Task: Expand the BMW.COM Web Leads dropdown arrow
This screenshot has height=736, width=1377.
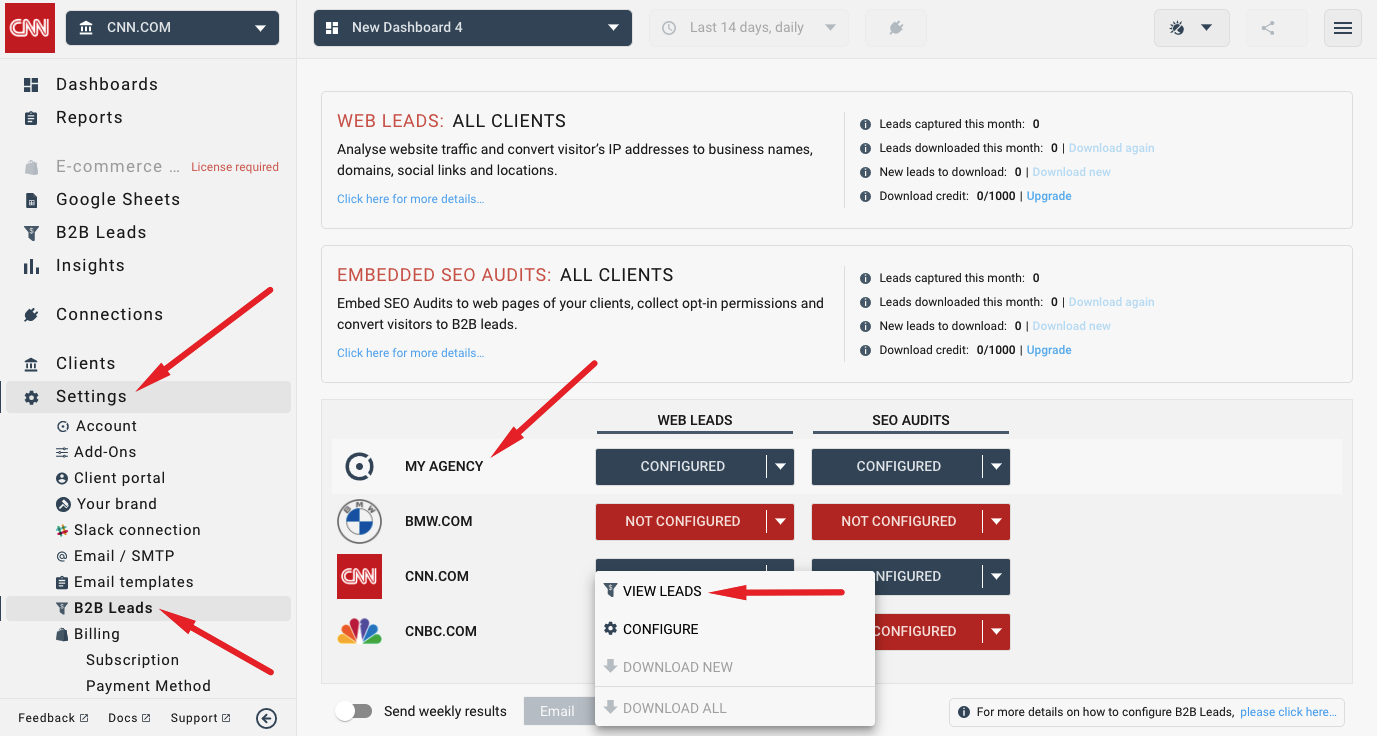Action: [x=780, y=521]
